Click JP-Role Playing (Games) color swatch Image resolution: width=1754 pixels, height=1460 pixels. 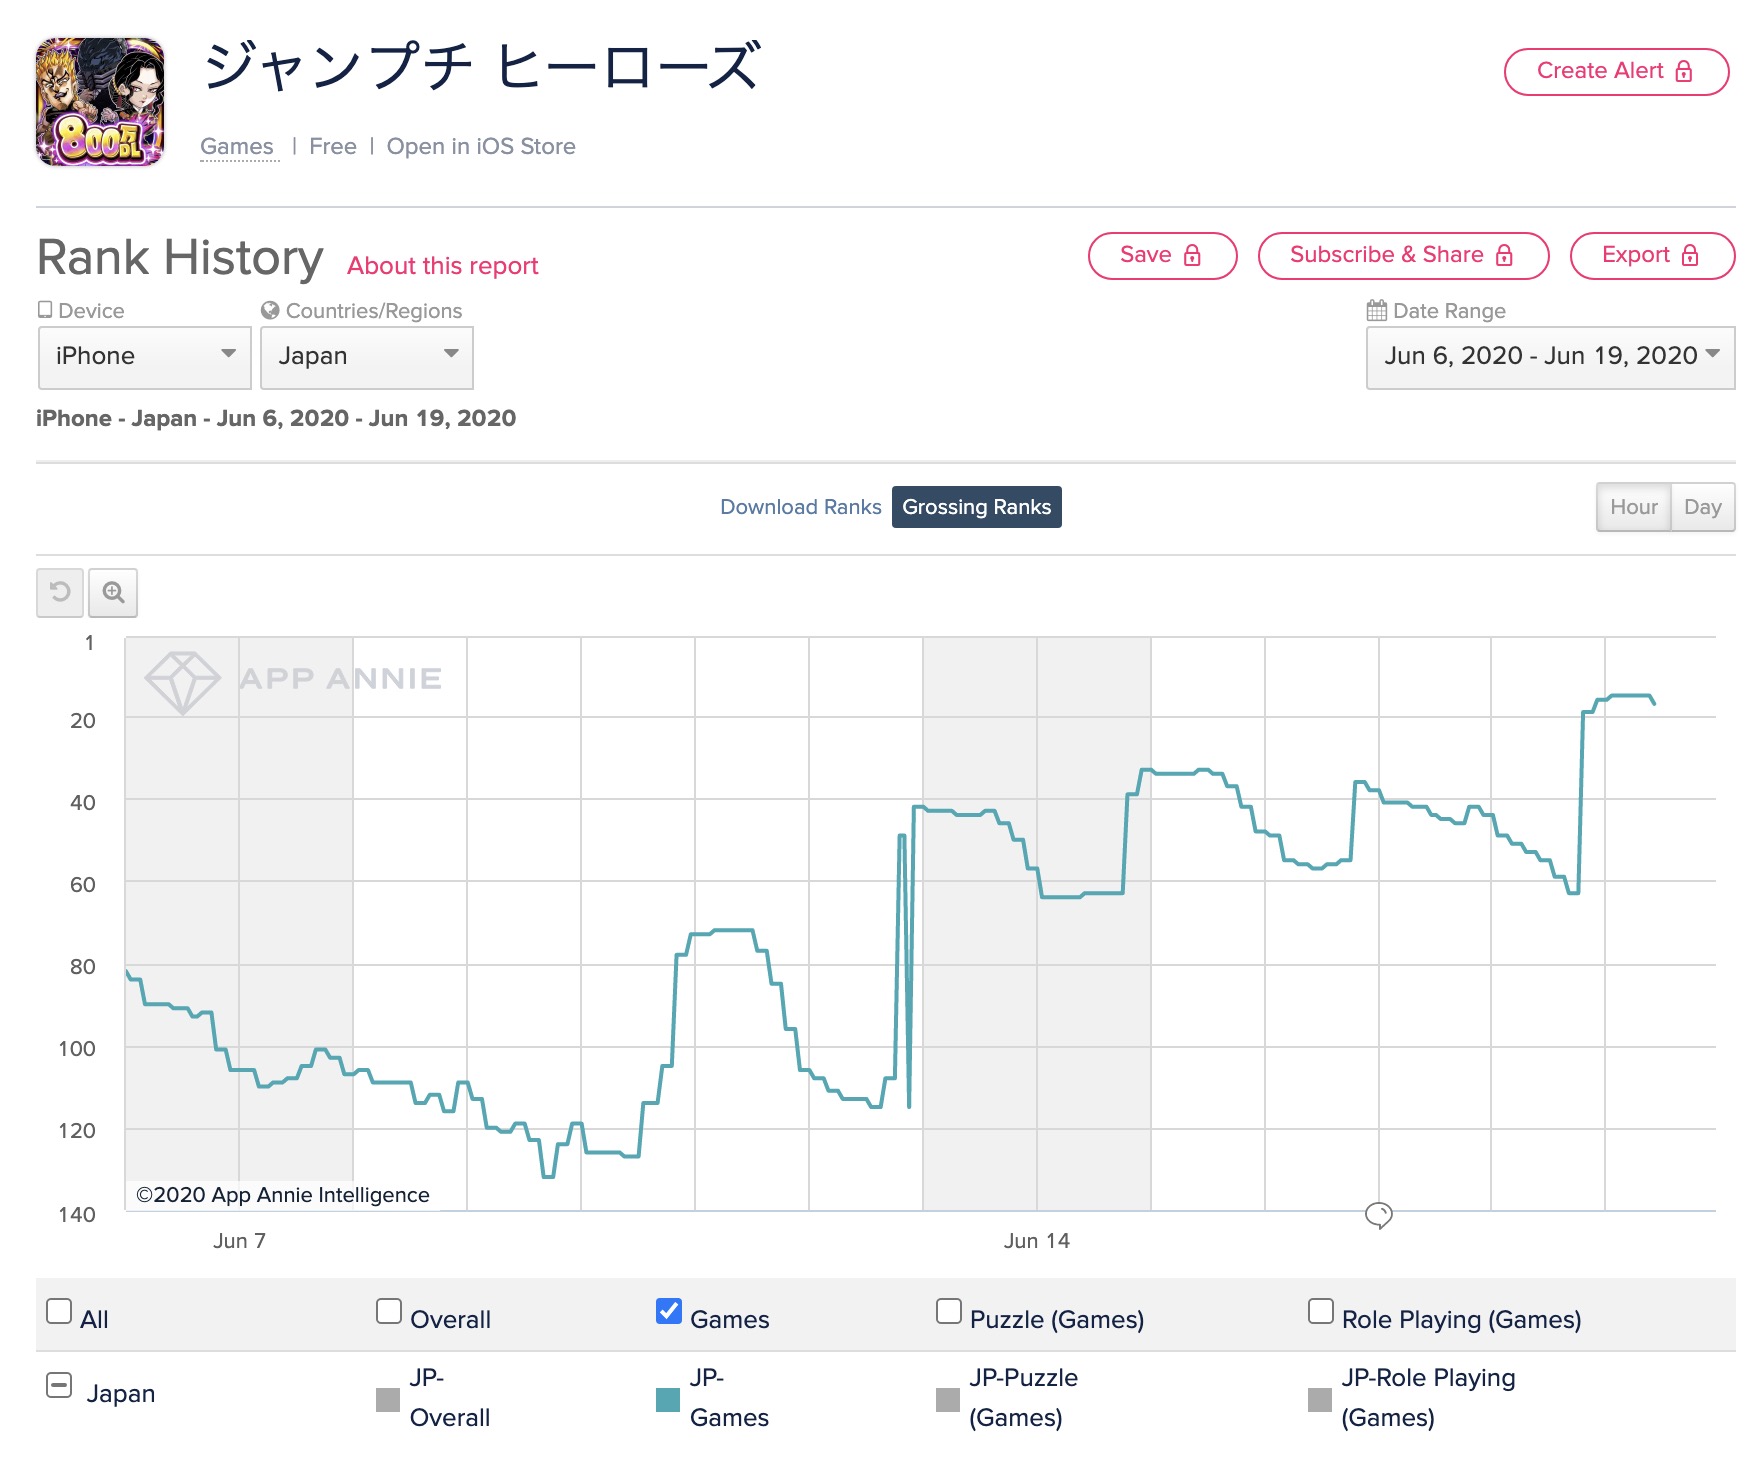click(x=1320, y=1400)
